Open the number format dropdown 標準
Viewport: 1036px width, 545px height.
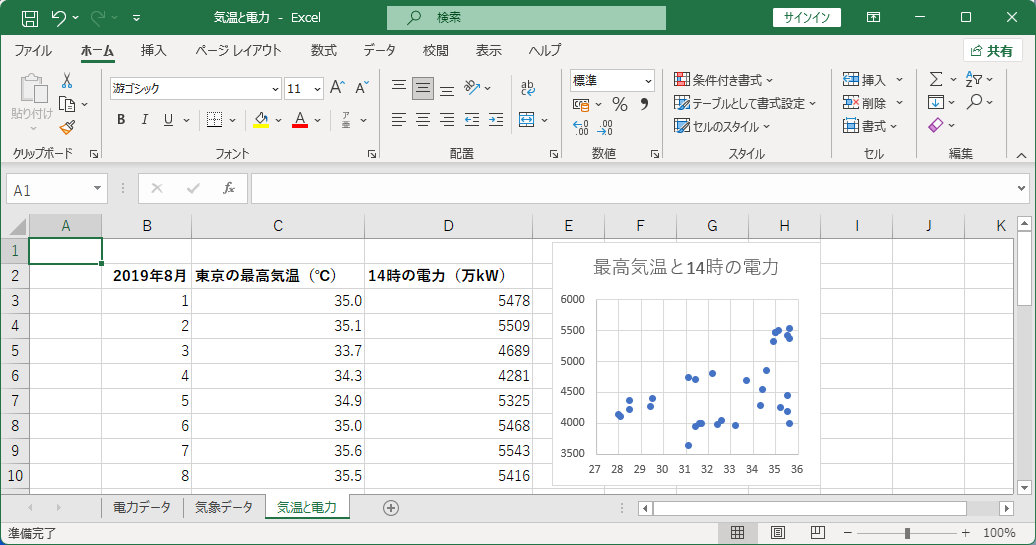[x=648, y=81]
